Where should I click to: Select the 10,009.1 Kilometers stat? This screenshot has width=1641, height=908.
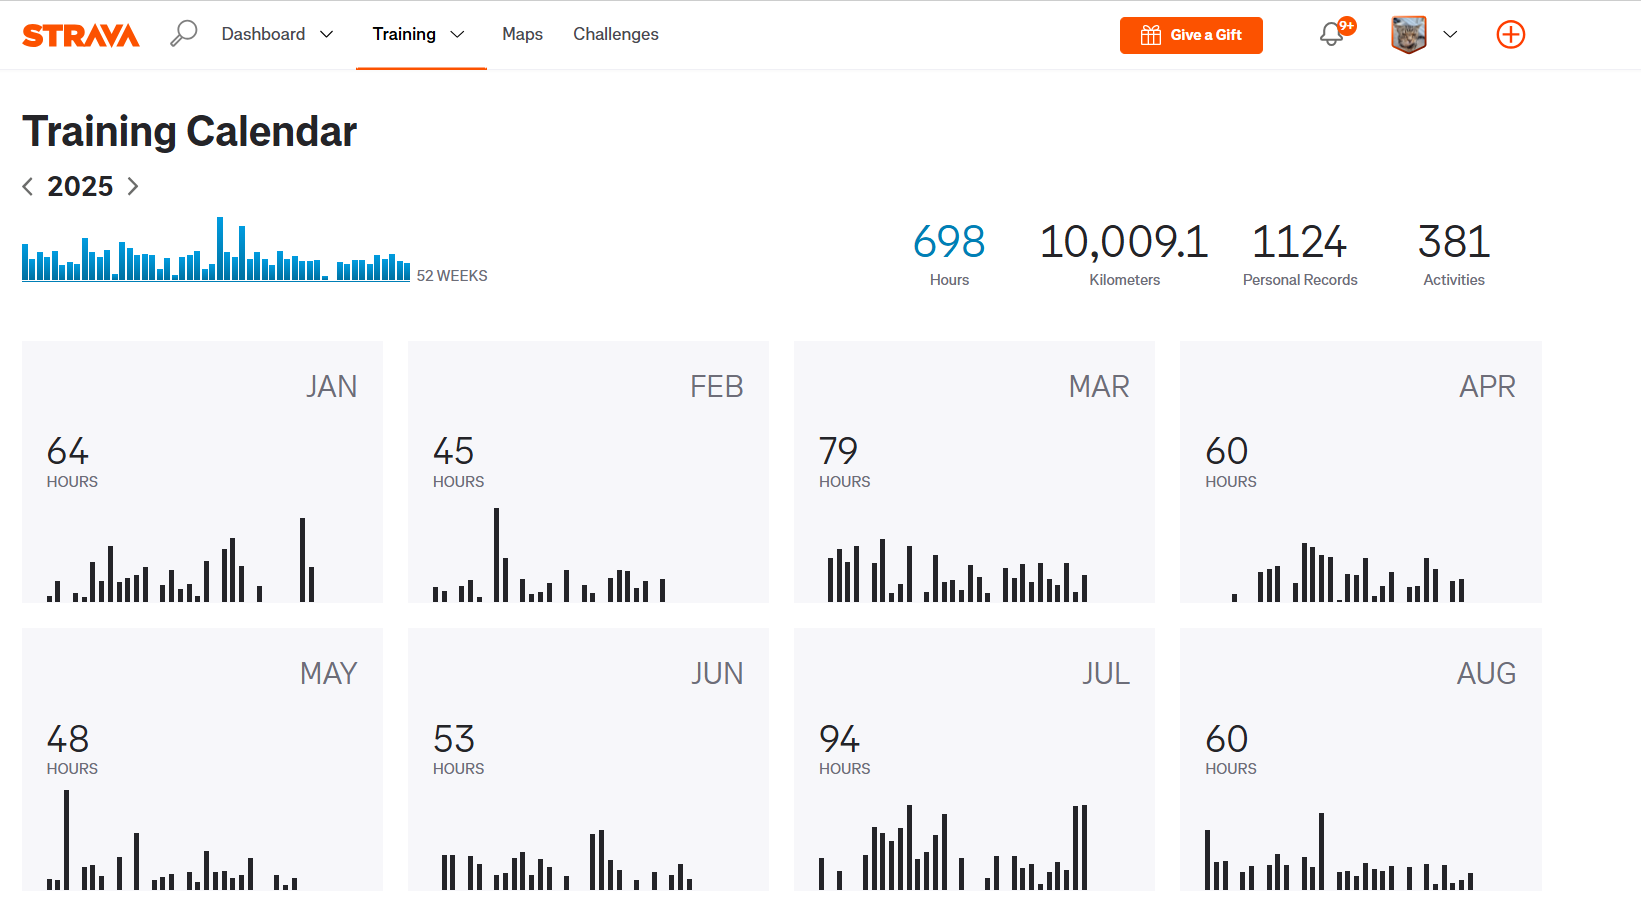[x=1124, y=254]
